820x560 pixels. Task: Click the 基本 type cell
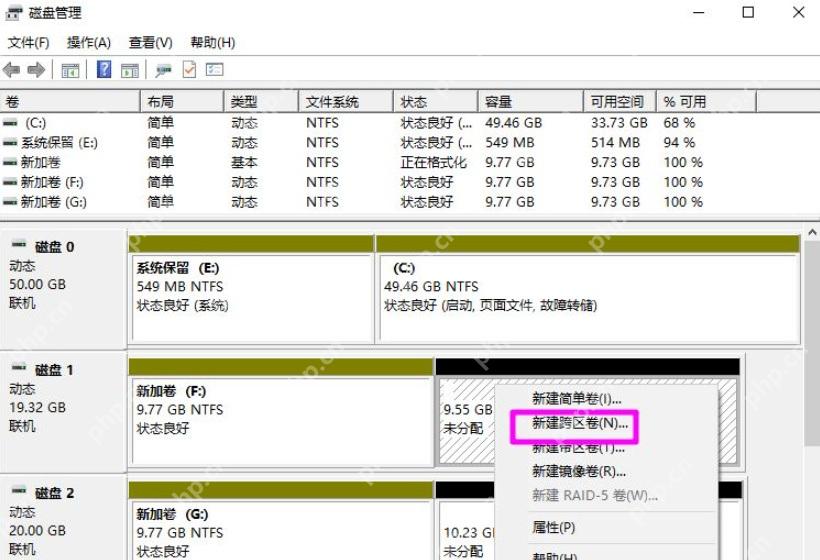tap(244, 163)
